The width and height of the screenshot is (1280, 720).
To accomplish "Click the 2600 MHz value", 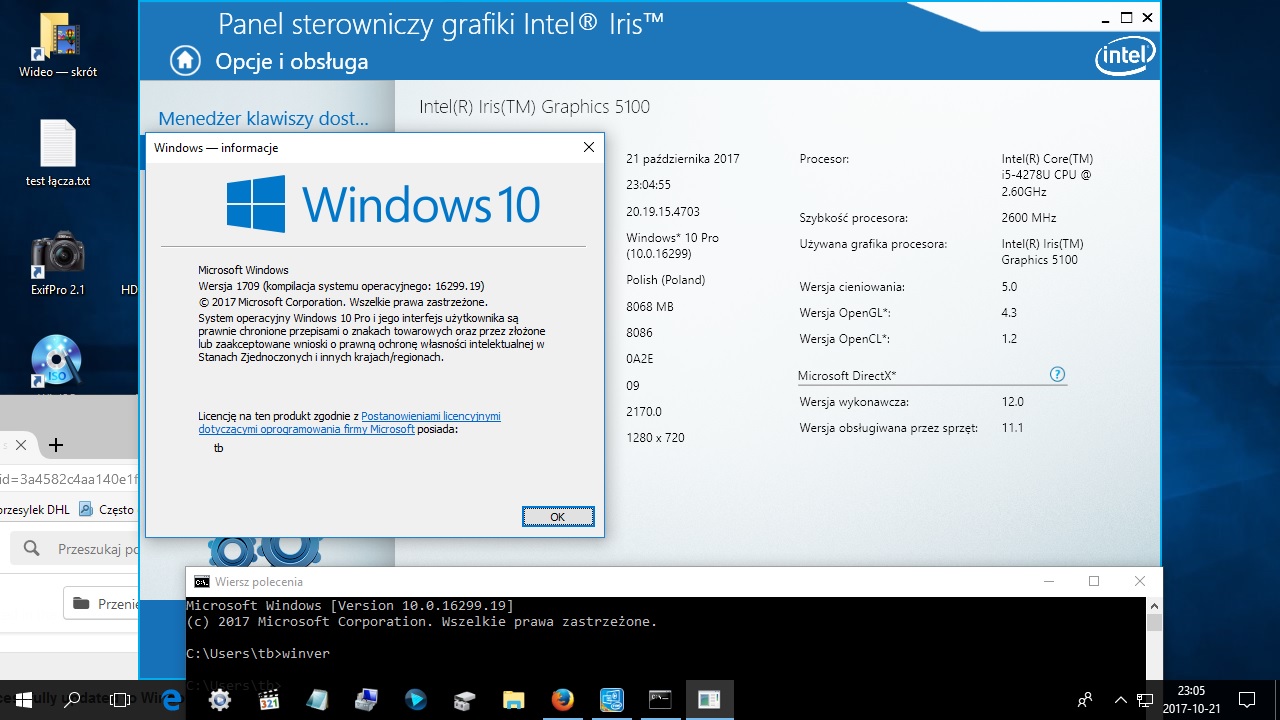I will pos(1029,218).
